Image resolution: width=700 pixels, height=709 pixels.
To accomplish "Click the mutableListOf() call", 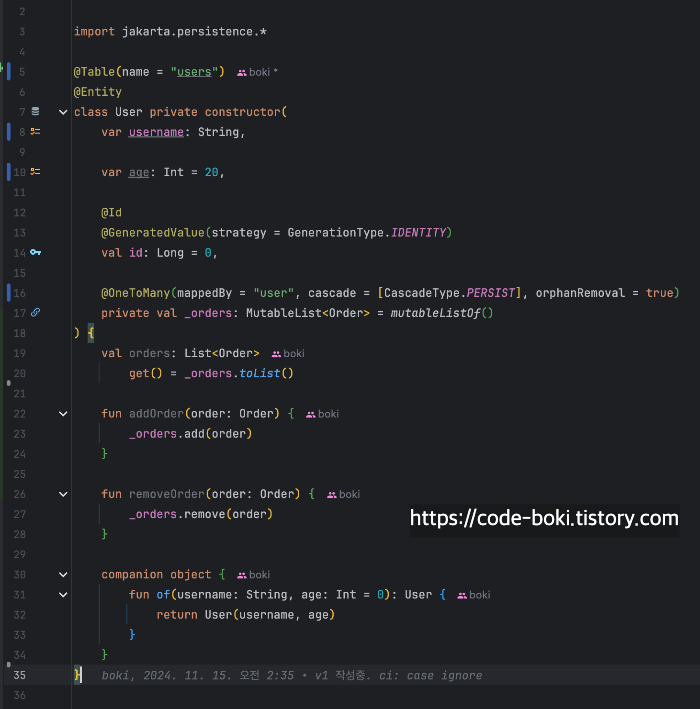I will [x=442, y=313].
